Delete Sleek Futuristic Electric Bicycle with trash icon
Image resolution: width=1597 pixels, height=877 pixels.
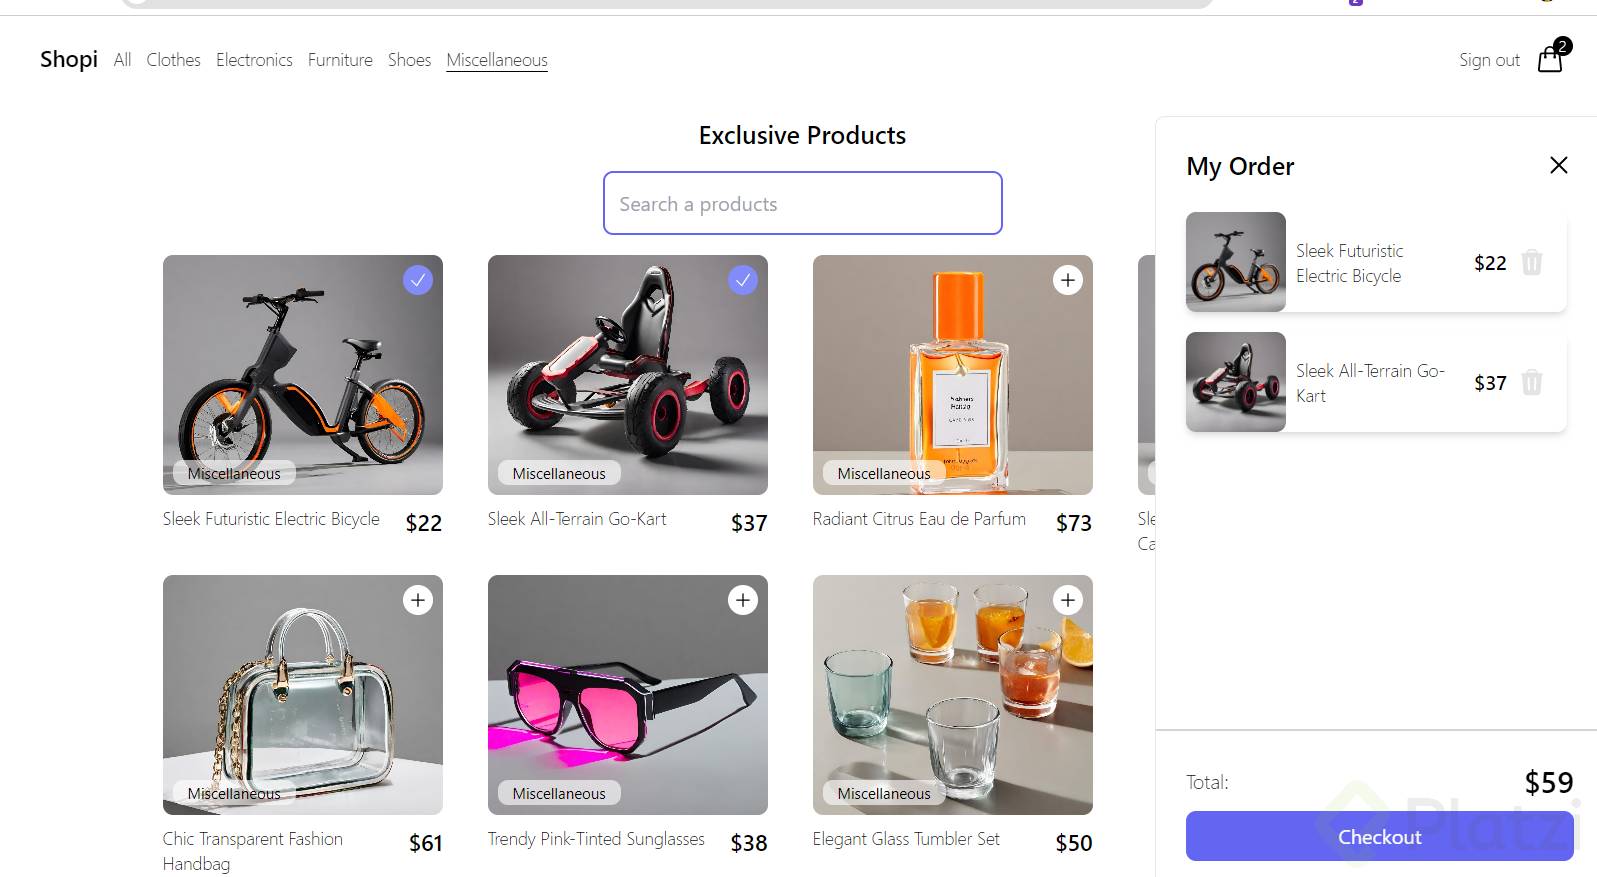[1531, 262]
